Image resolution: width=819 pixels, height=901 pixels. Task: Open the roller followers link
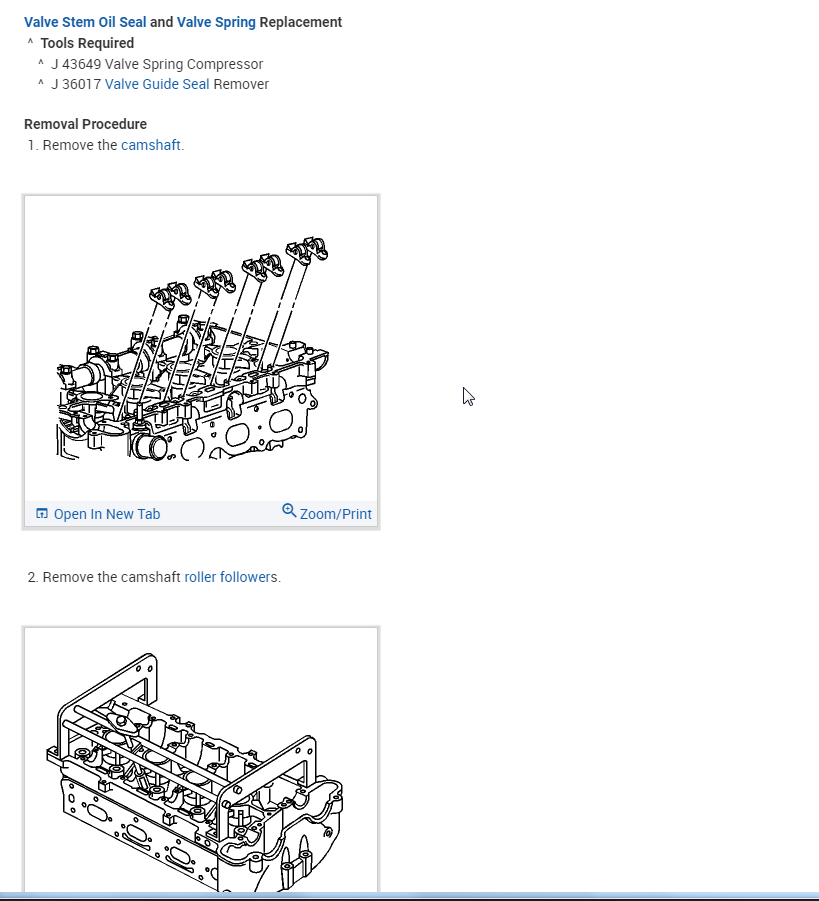pyautogui.click(x=228, y=577)
